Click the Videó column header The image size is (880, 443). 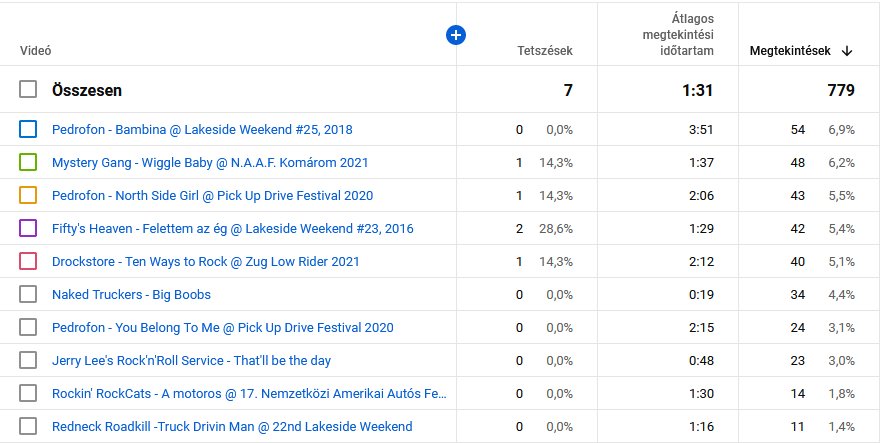(x=35, y=51)
